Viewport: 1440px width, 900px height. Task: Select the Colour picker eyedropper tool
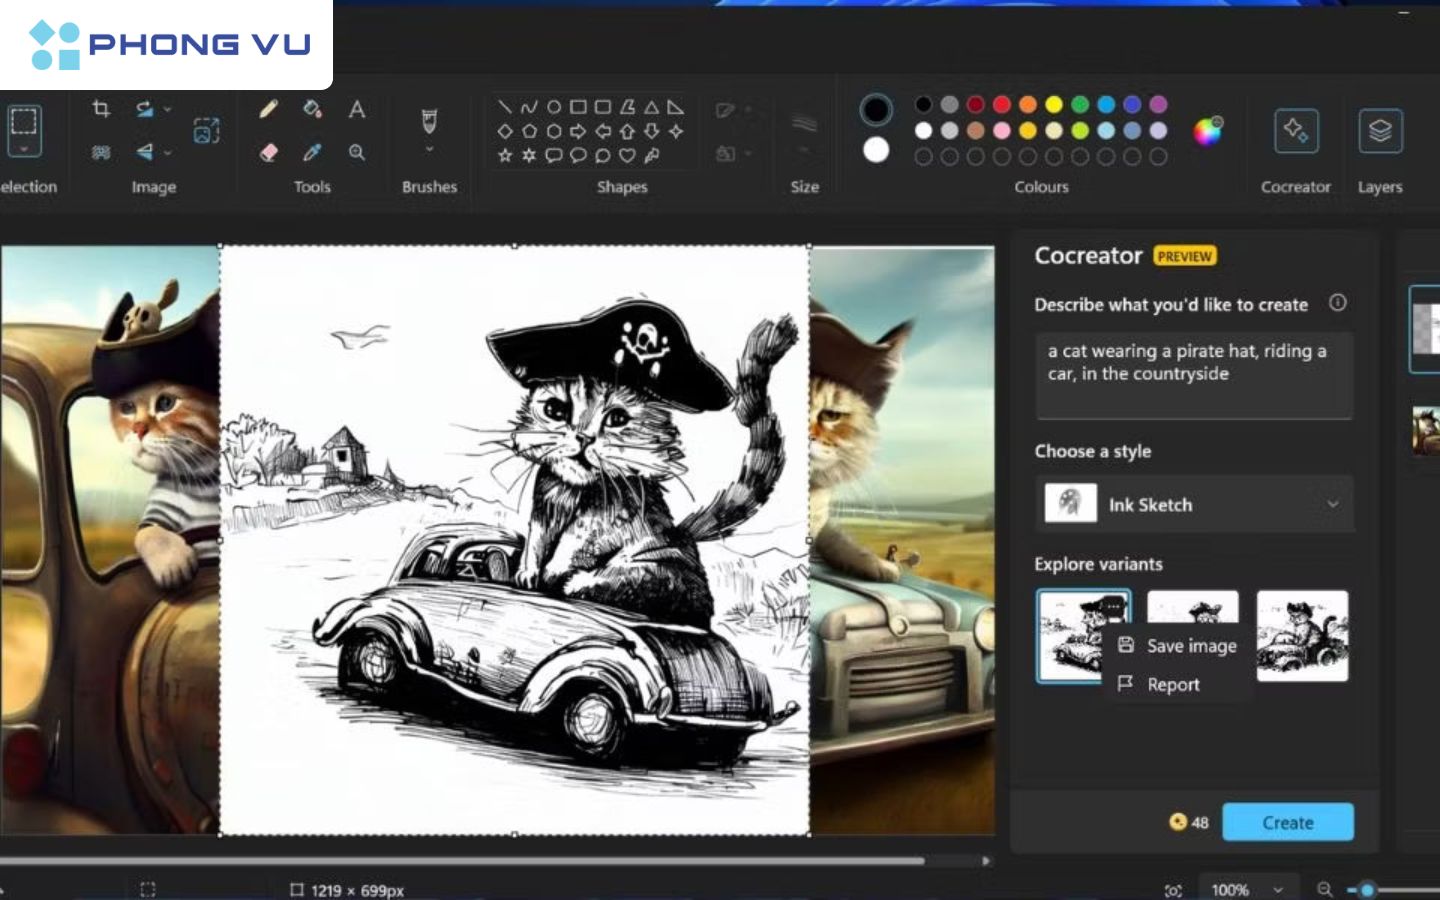tap(312, 152)
